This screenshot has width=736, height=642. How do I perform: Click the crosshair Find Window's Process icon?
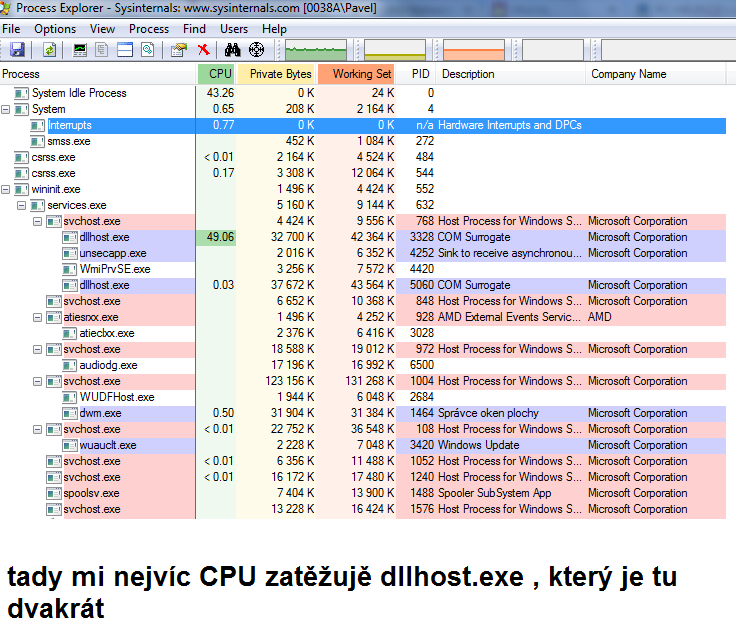click(x=256, y=49)
